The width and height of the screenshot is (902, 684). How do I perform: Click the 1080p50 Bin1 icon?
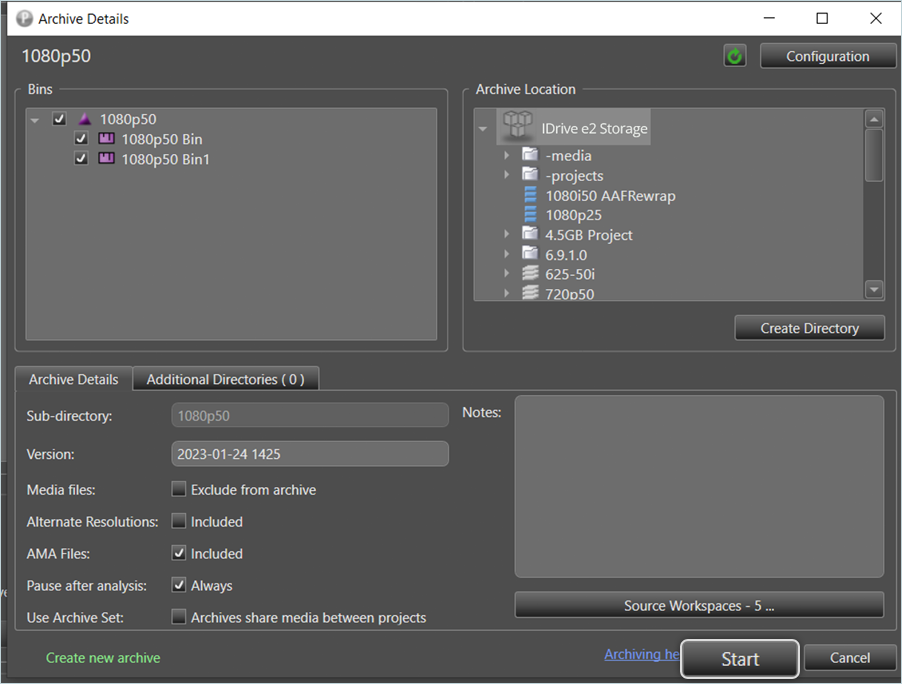[x=106, y=158]
